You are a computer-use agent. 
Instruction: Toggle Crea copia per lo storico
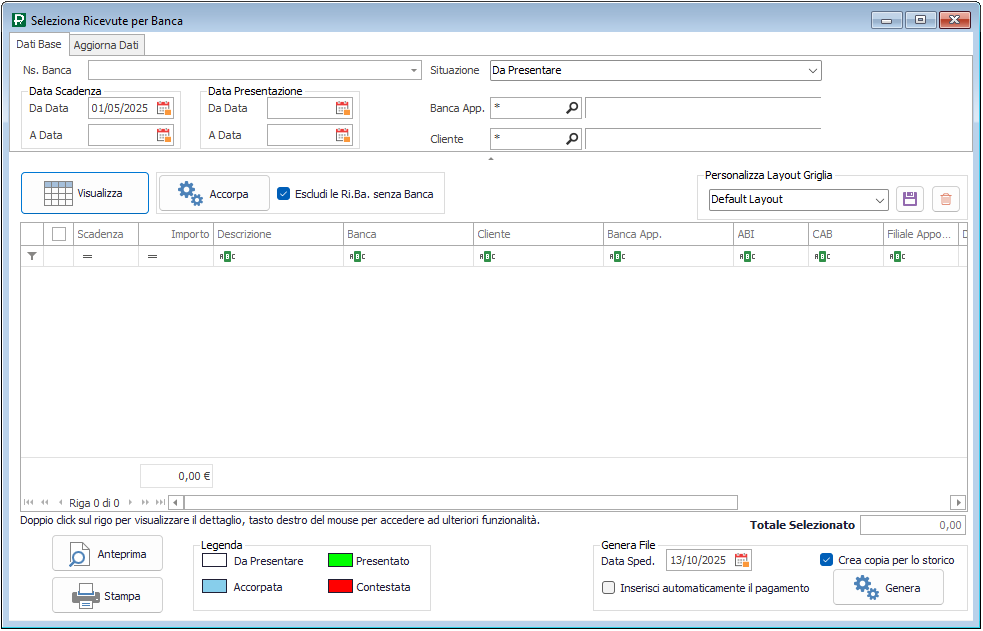pos(826,560)
